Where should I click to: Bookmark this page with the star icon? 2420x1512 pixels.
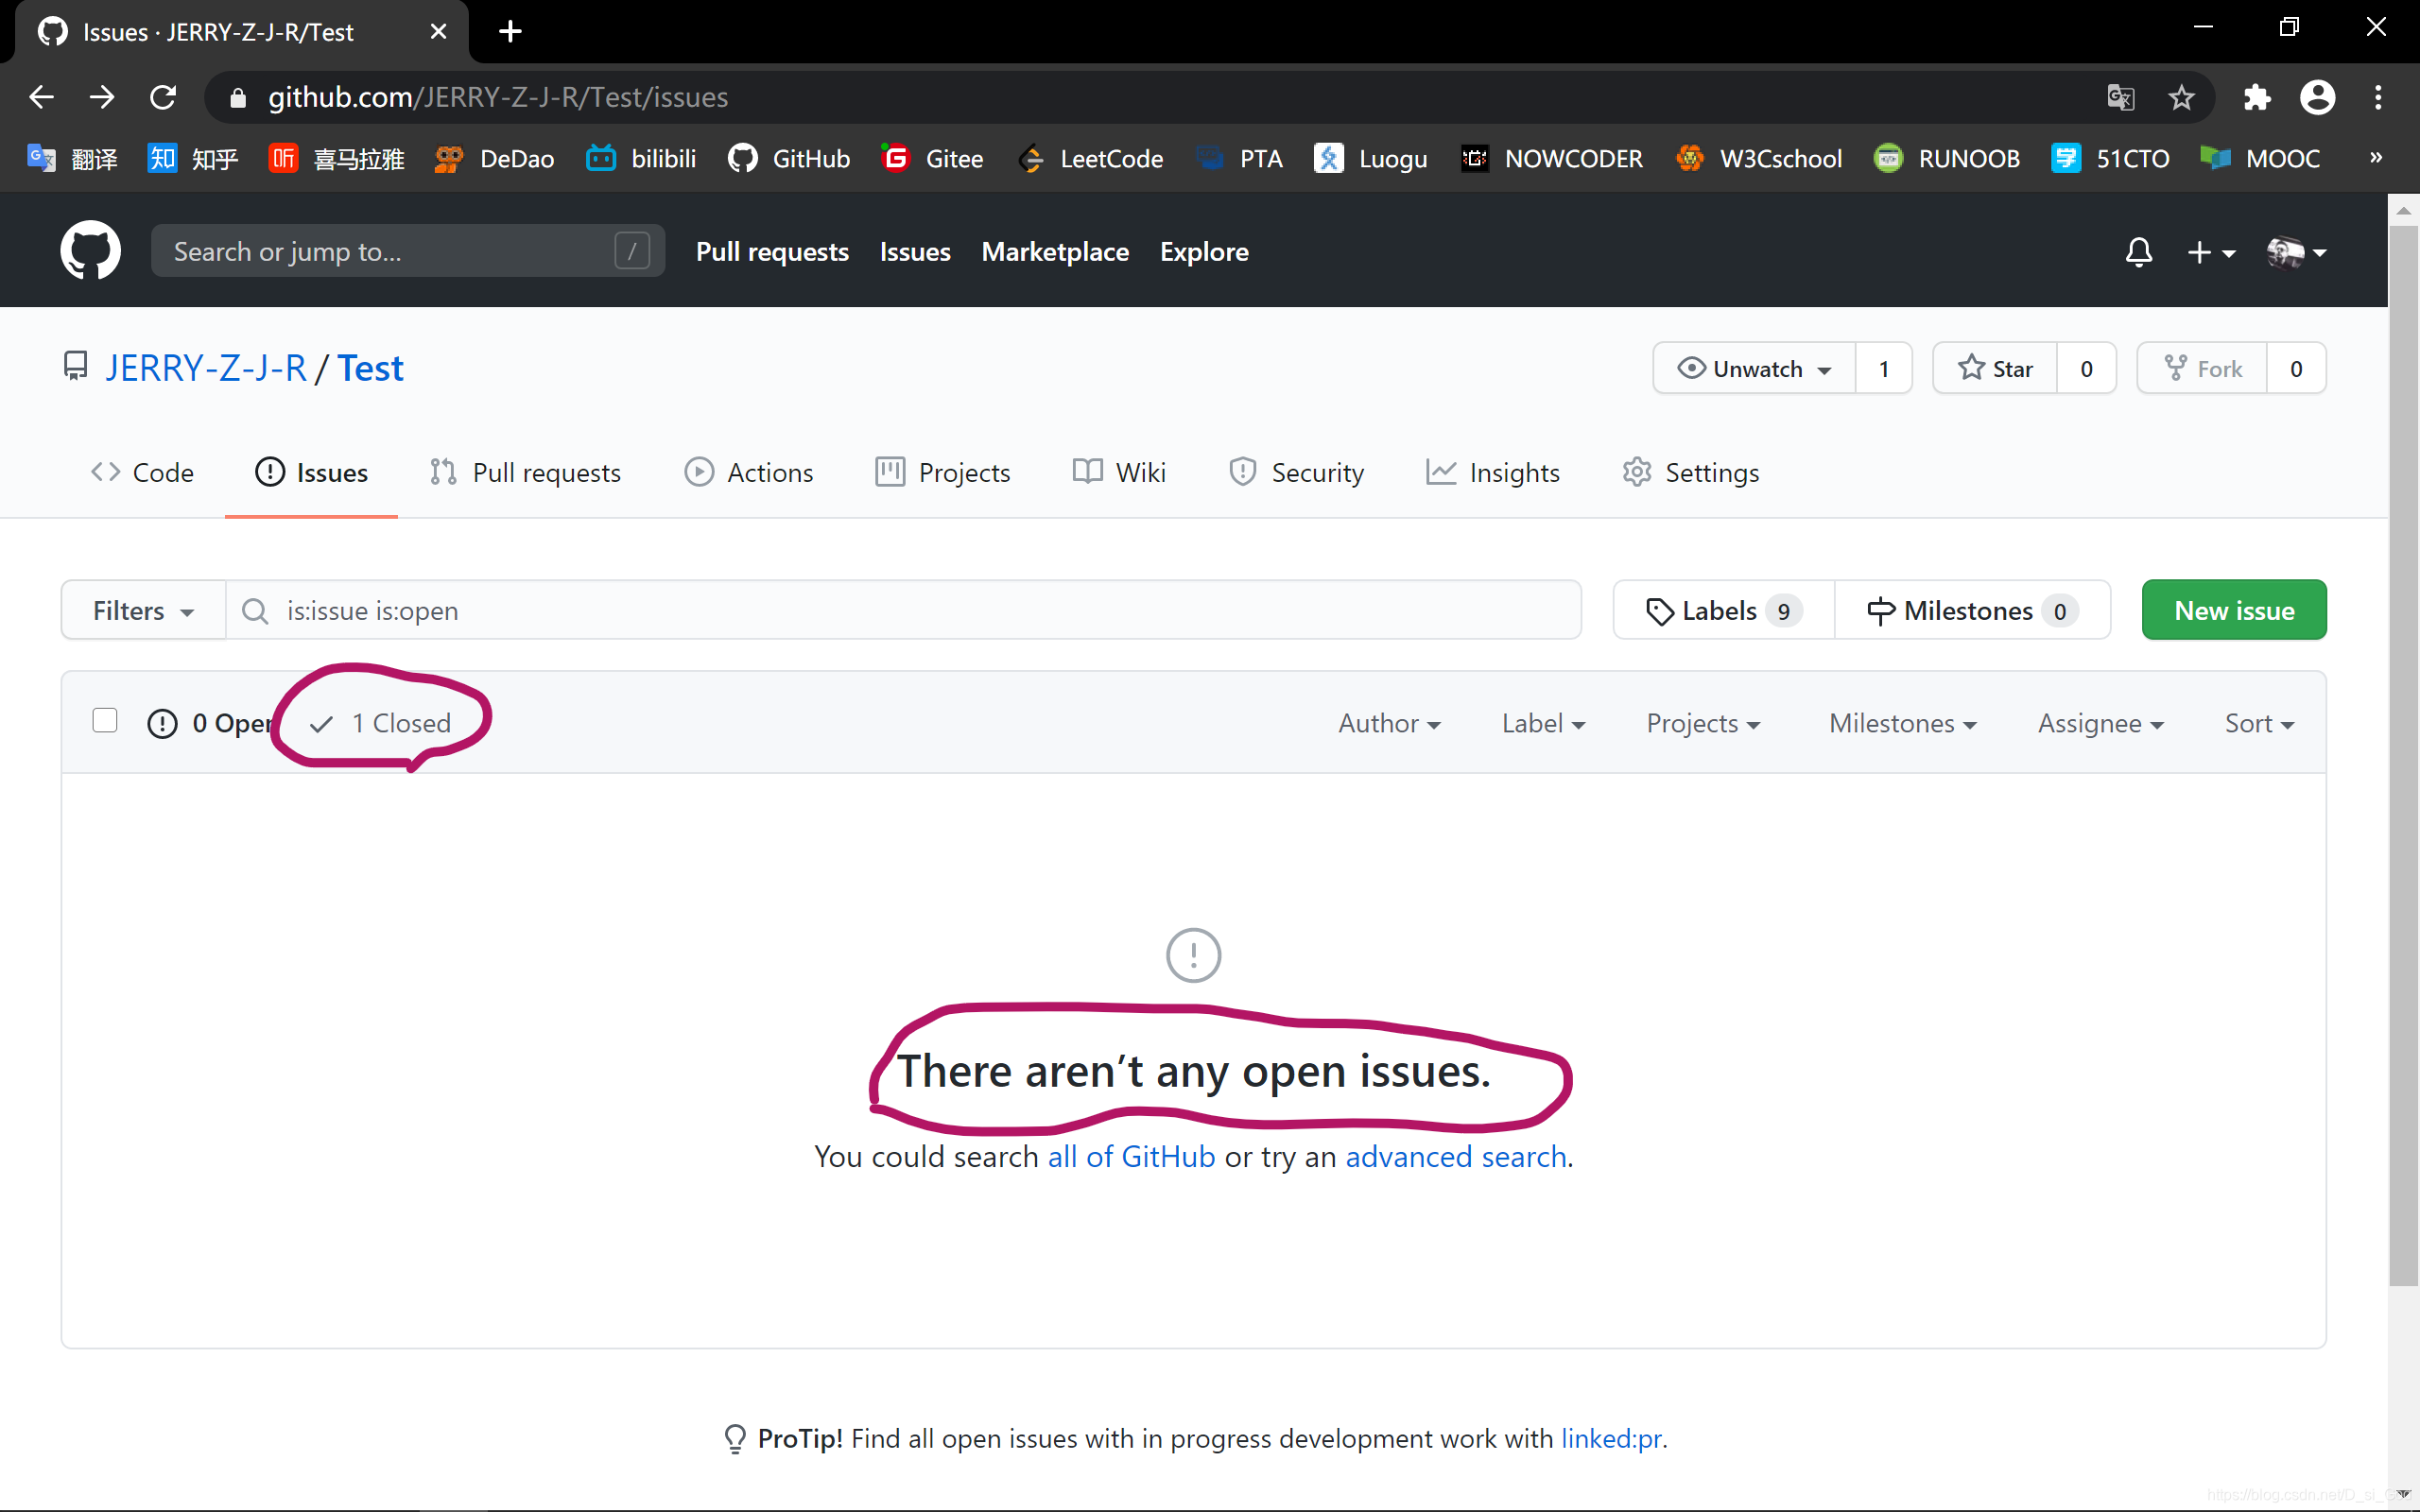pos(2181,97)
